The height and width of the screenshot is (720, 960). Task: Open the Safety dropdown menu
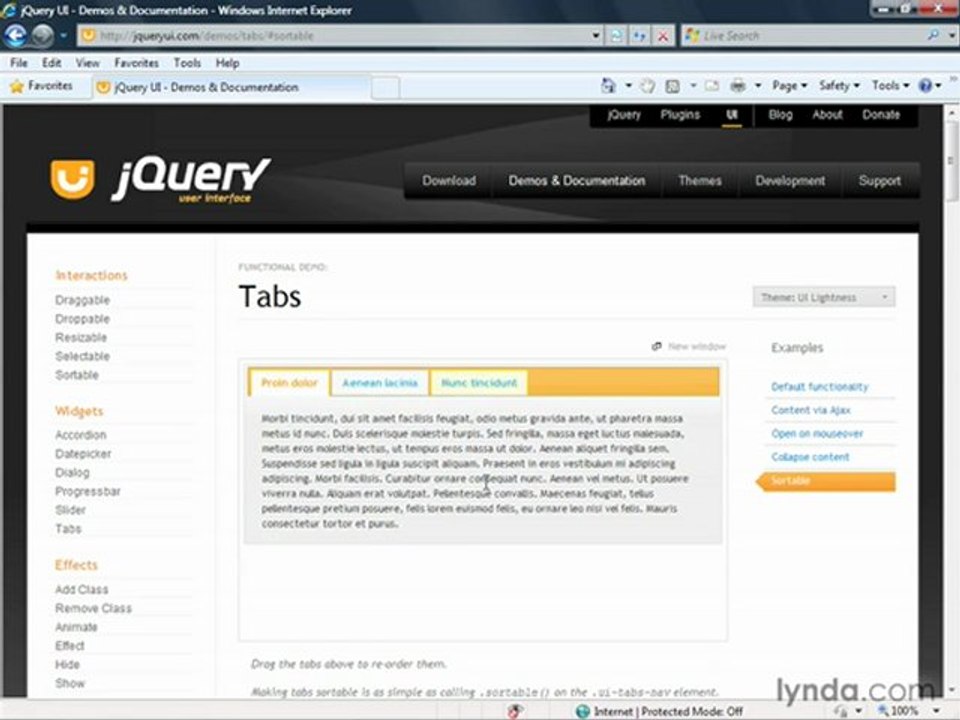tap(839, 86)
